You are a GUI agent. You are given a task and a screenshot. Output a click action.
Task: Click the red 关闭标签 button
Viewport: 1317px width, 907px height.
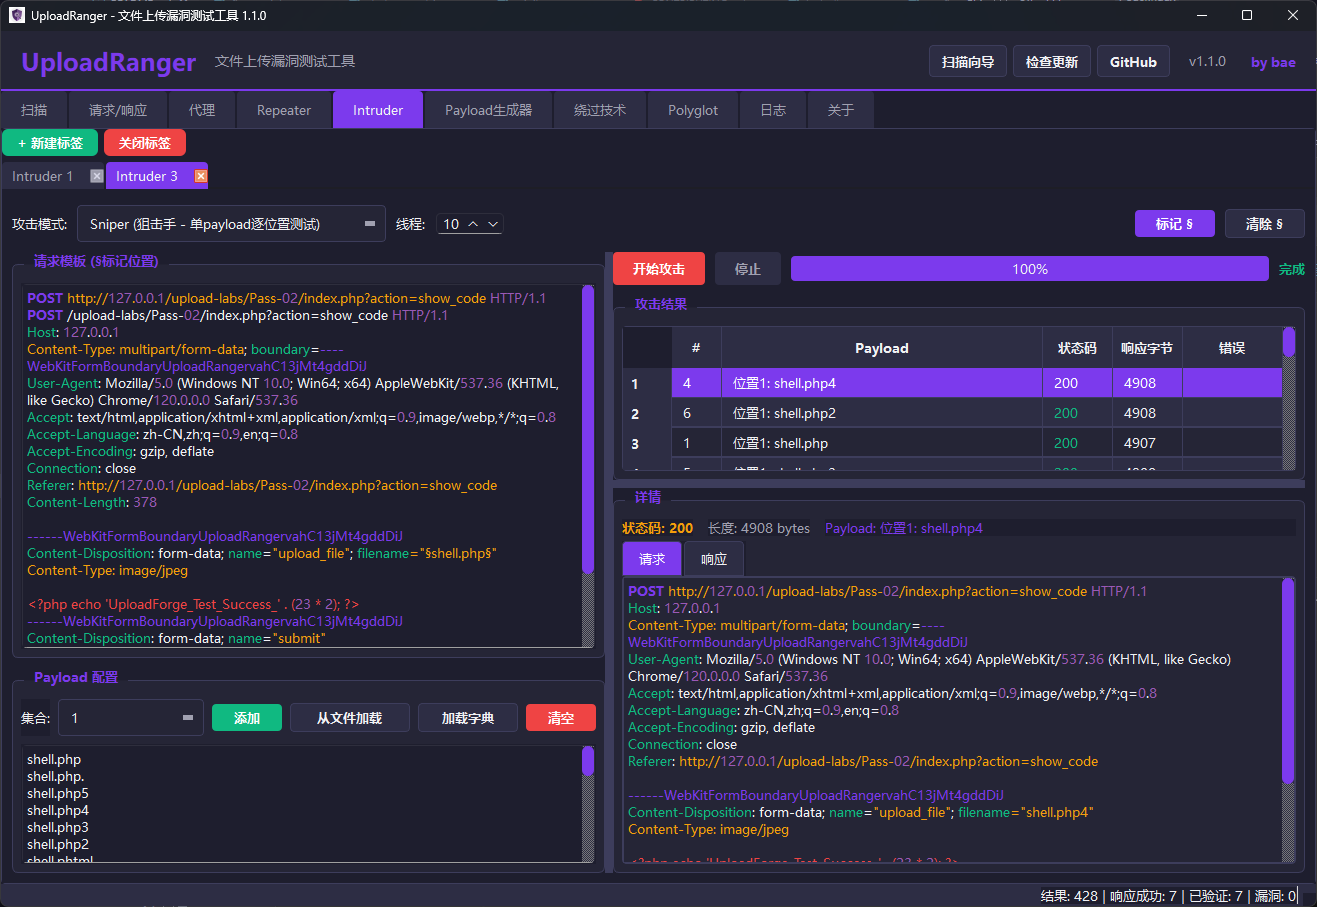click(145, 143)
